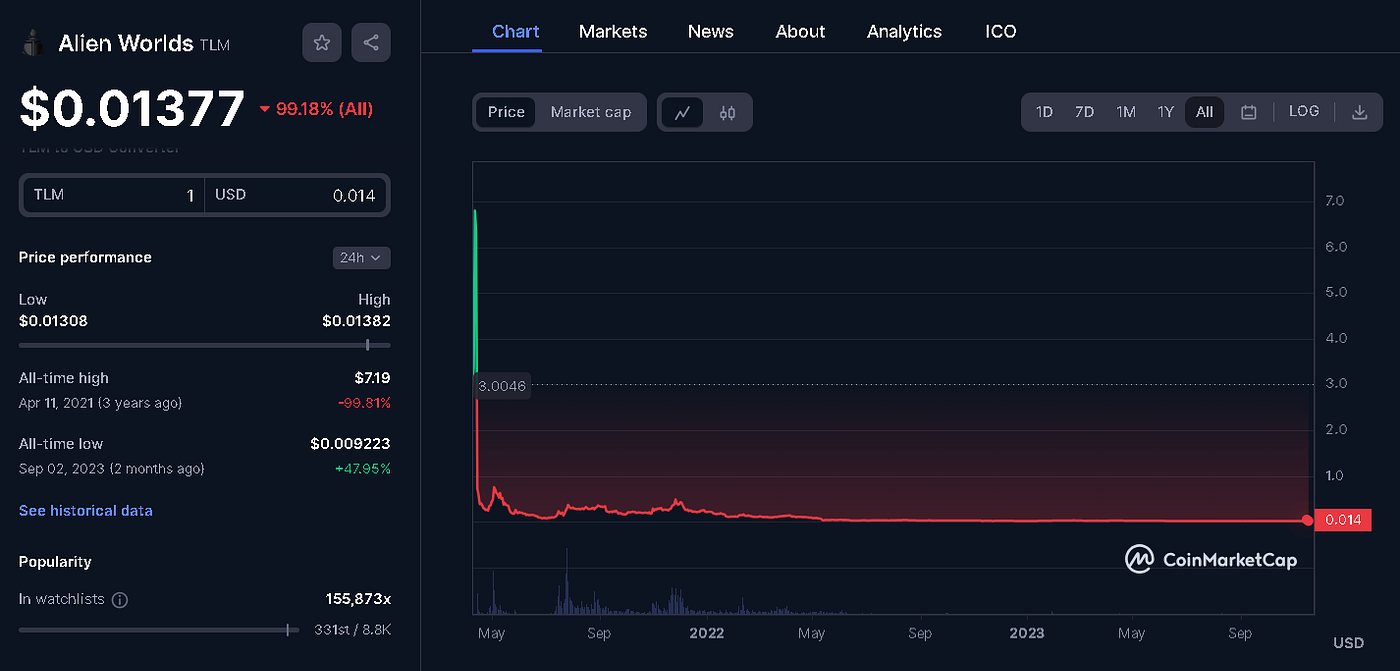Viewport: 1400px width, 671px height.
Task: Open the calendar date range picker
Action: tap(1248, 112)
